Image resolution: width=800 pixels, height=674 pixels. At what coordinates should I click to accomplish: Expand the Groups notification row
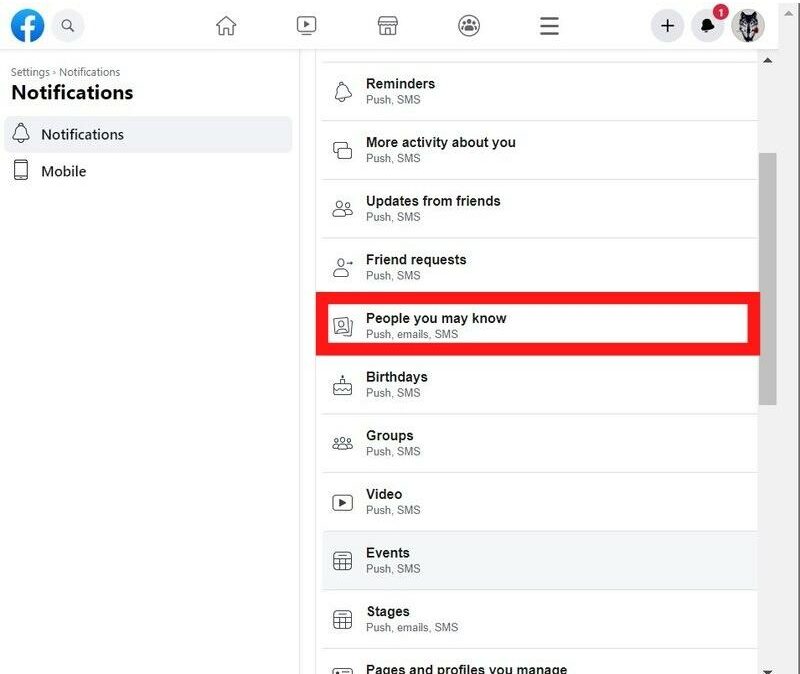539,443
